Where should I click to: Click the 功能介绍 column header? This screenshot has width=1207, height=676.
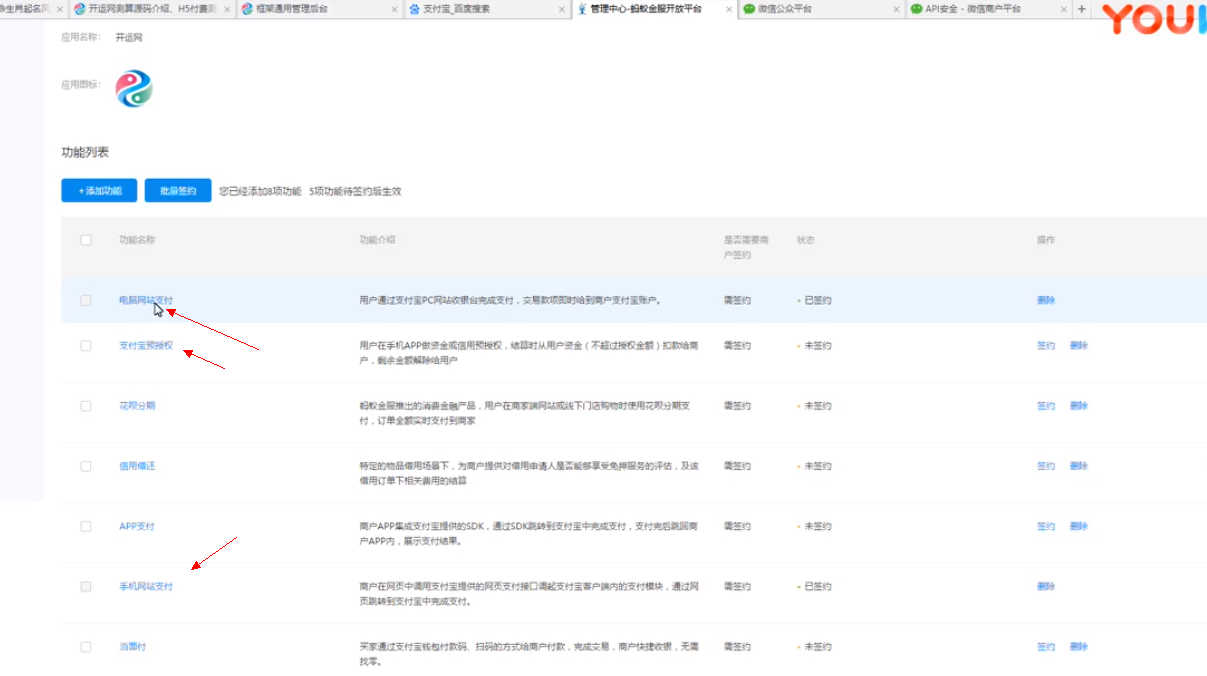(377, 240)
